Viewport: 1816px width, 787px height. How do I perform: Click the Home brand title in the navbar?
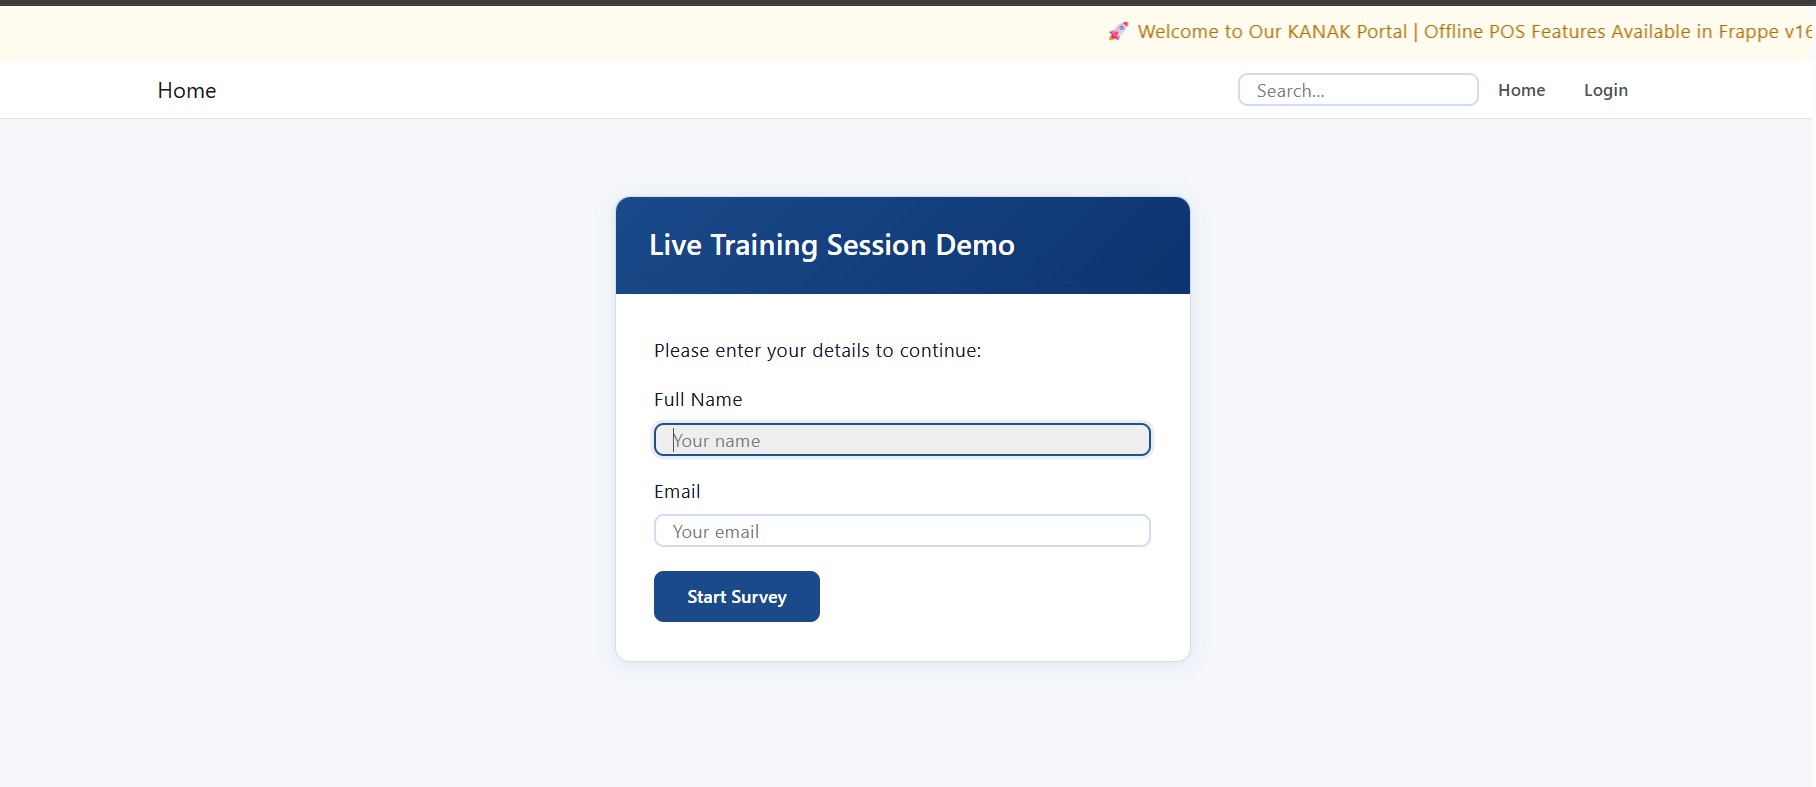(187, 90)
